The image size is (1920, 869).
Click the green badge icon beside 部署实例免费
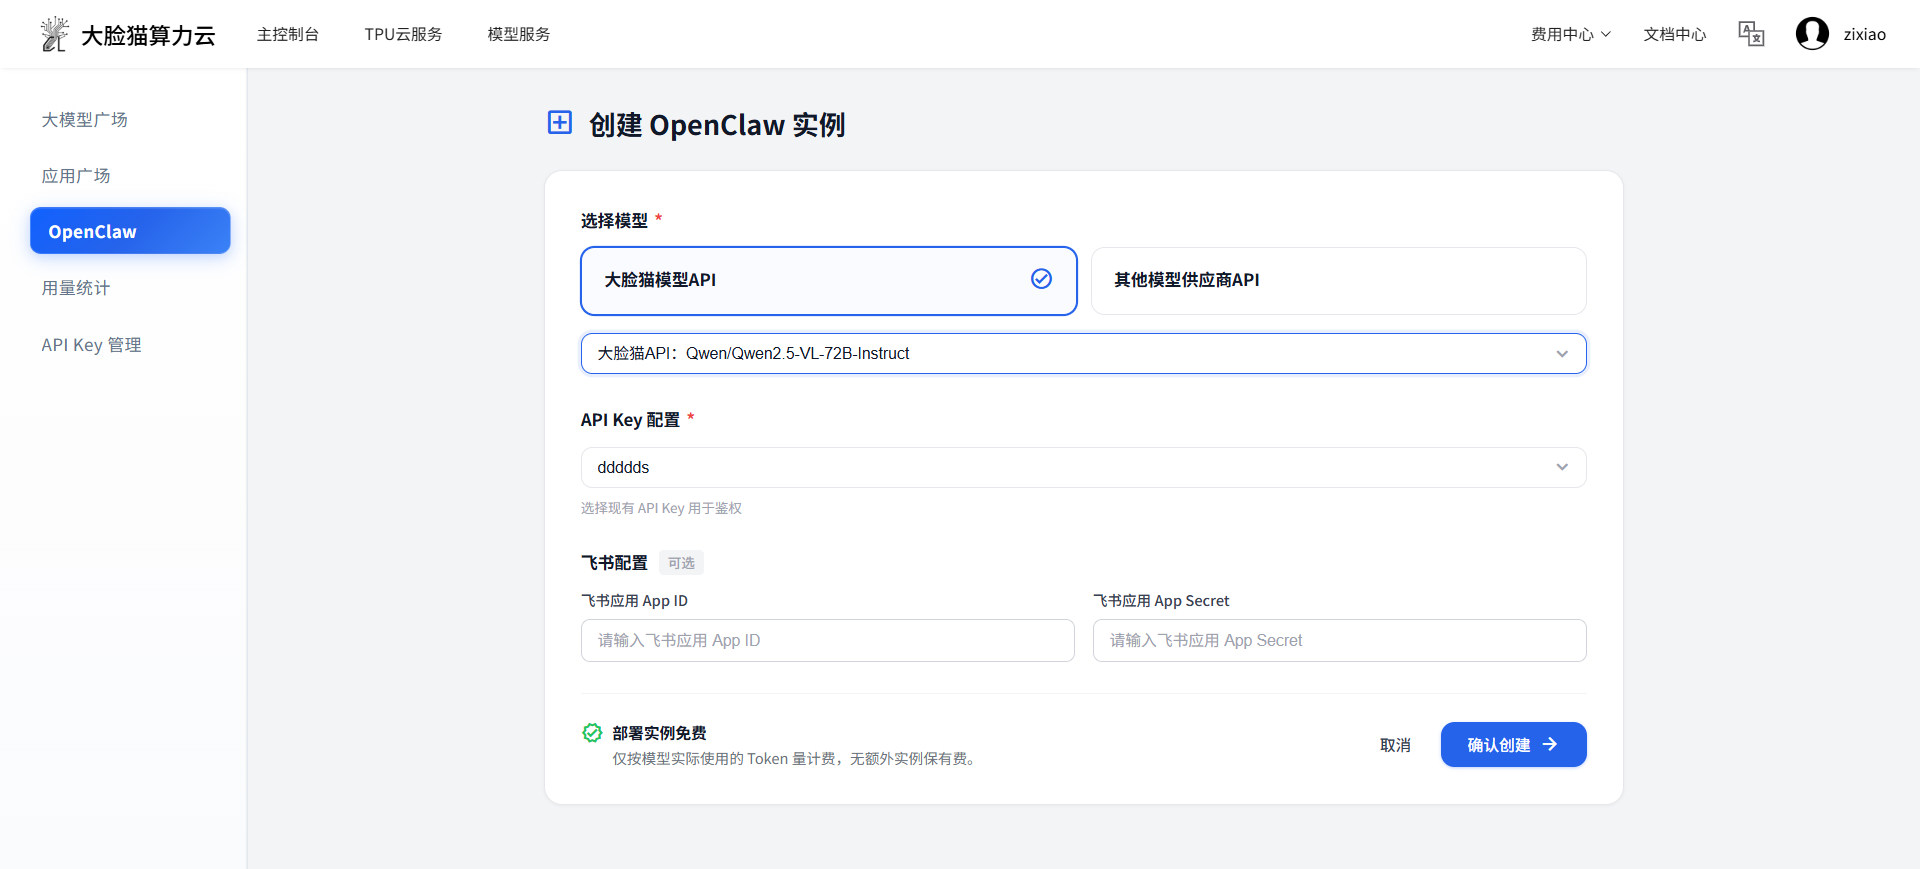(x=592, y=733)
